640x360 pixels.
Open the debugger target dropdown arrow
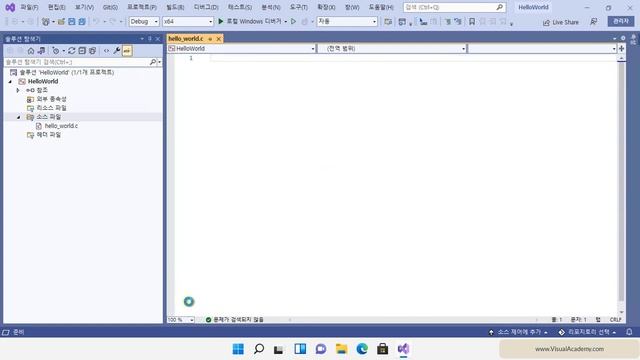tap(285, 22)
